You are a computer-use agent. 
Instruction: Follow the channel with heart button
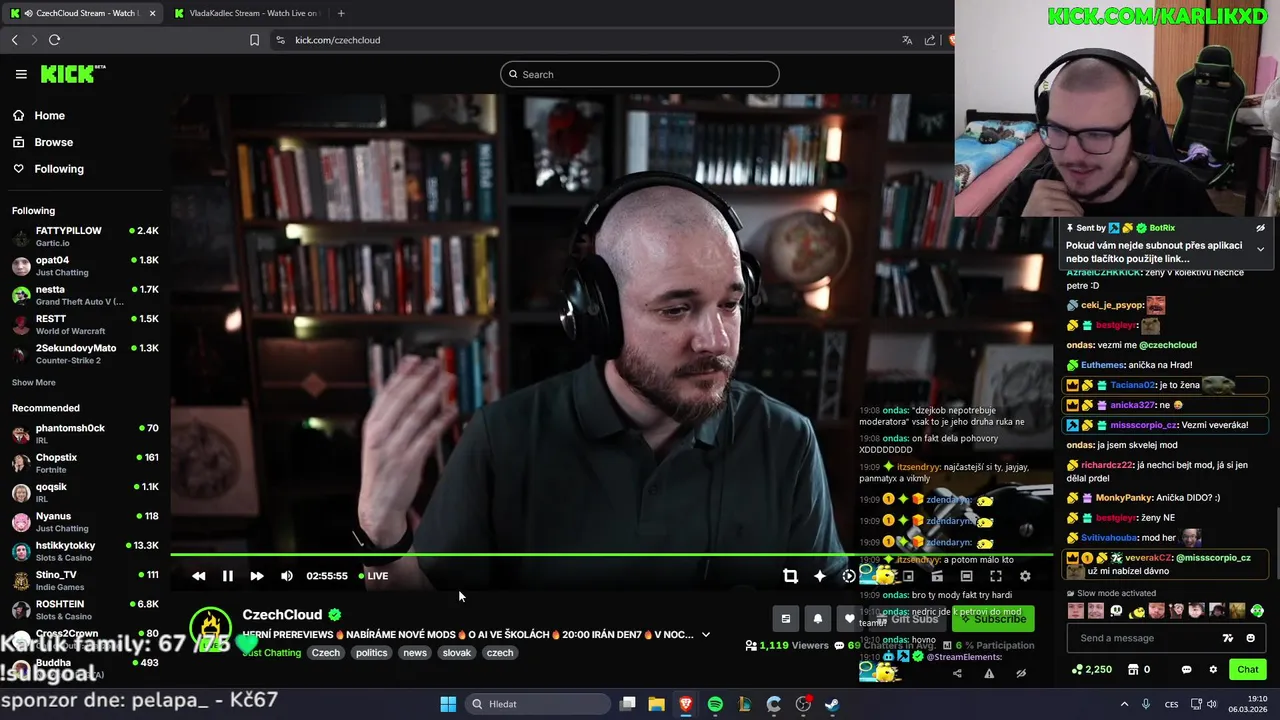pos(849,619)
